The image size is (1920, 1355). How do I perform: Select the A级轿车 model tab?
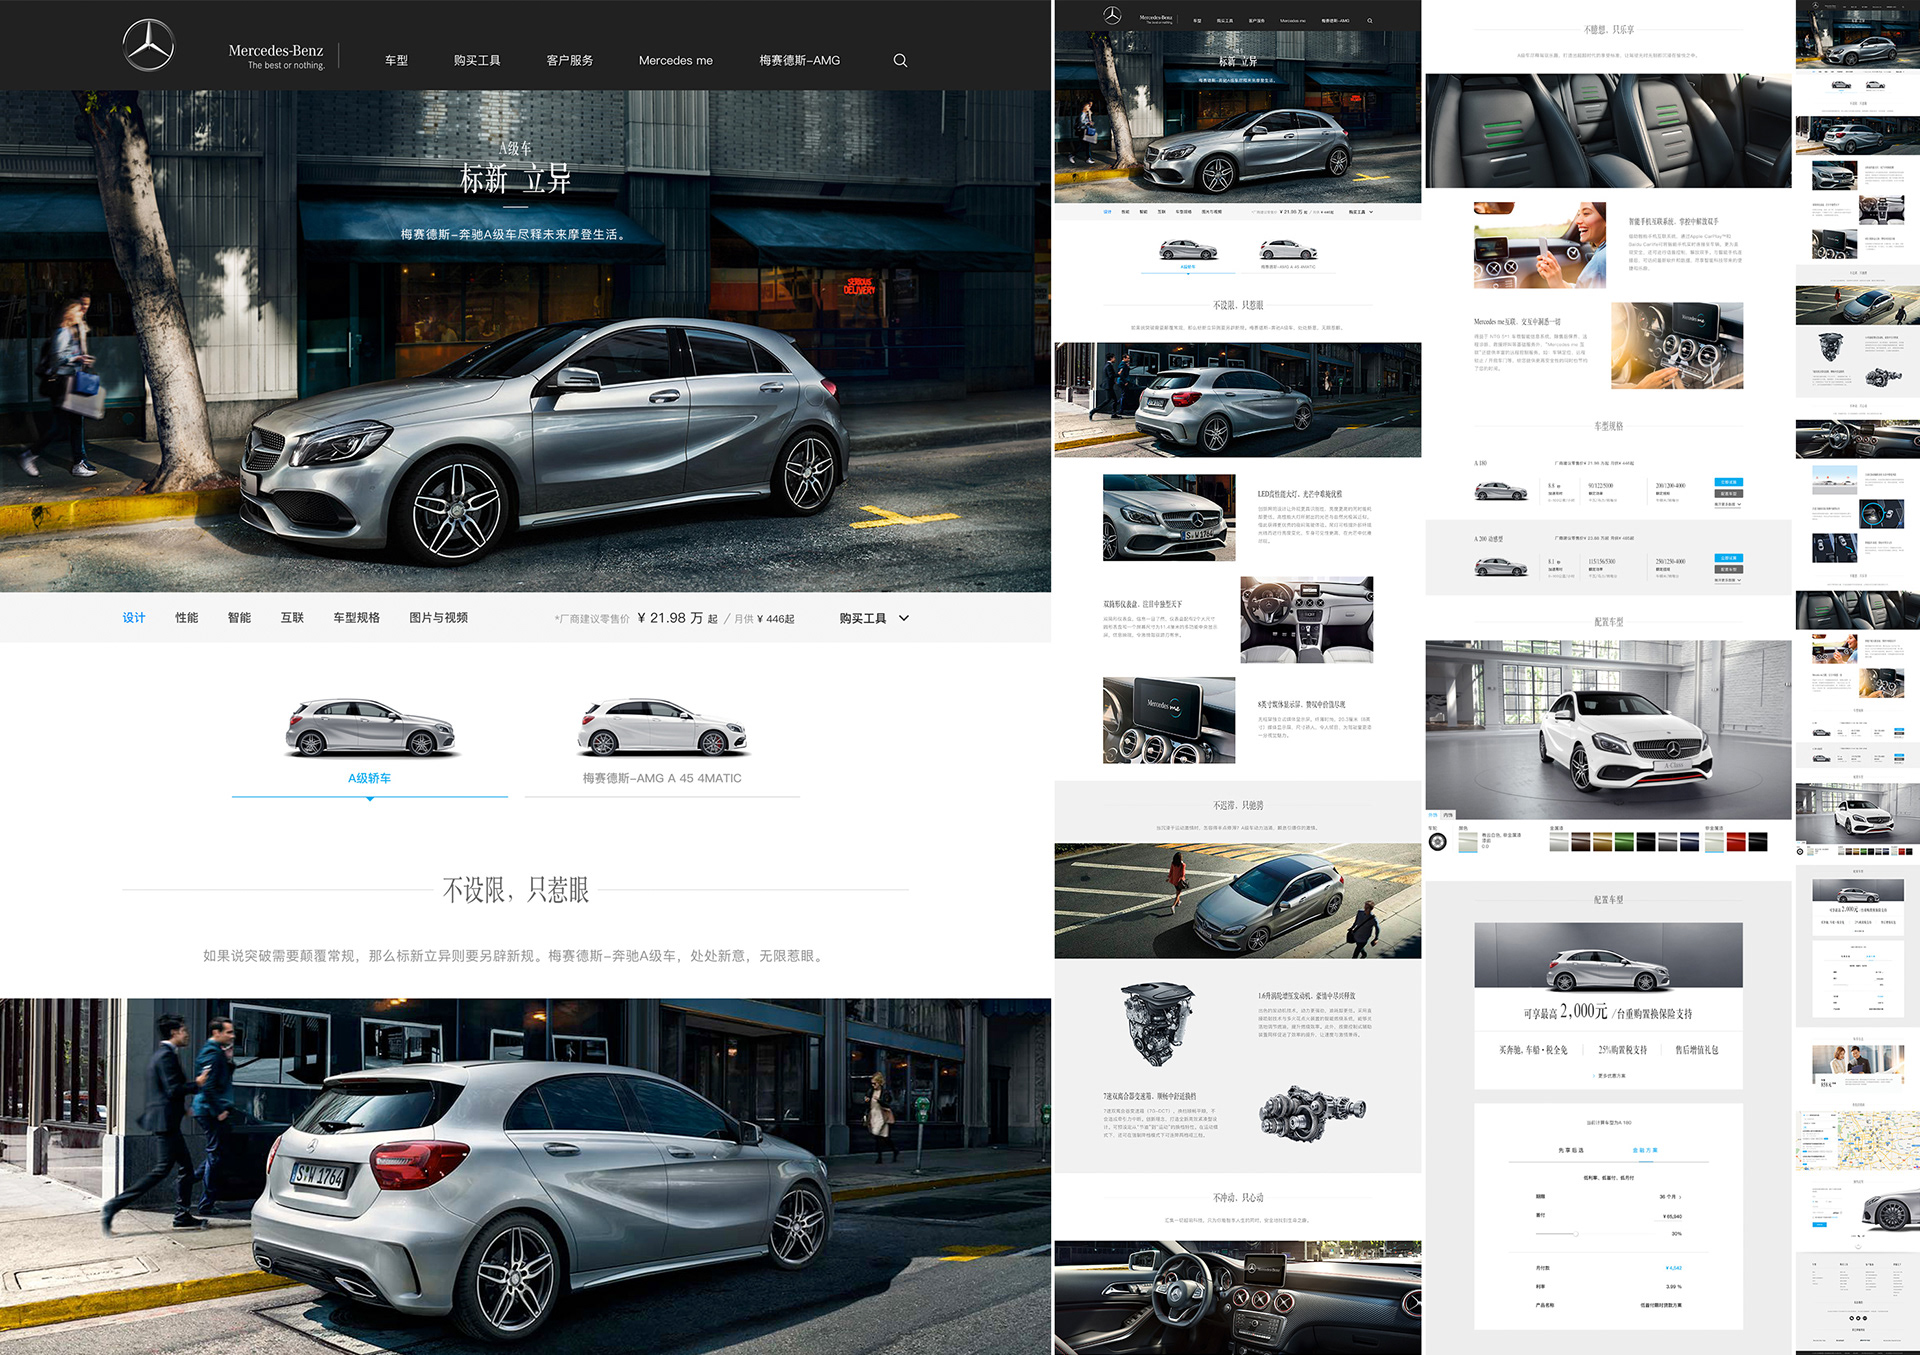pos(369,778)
